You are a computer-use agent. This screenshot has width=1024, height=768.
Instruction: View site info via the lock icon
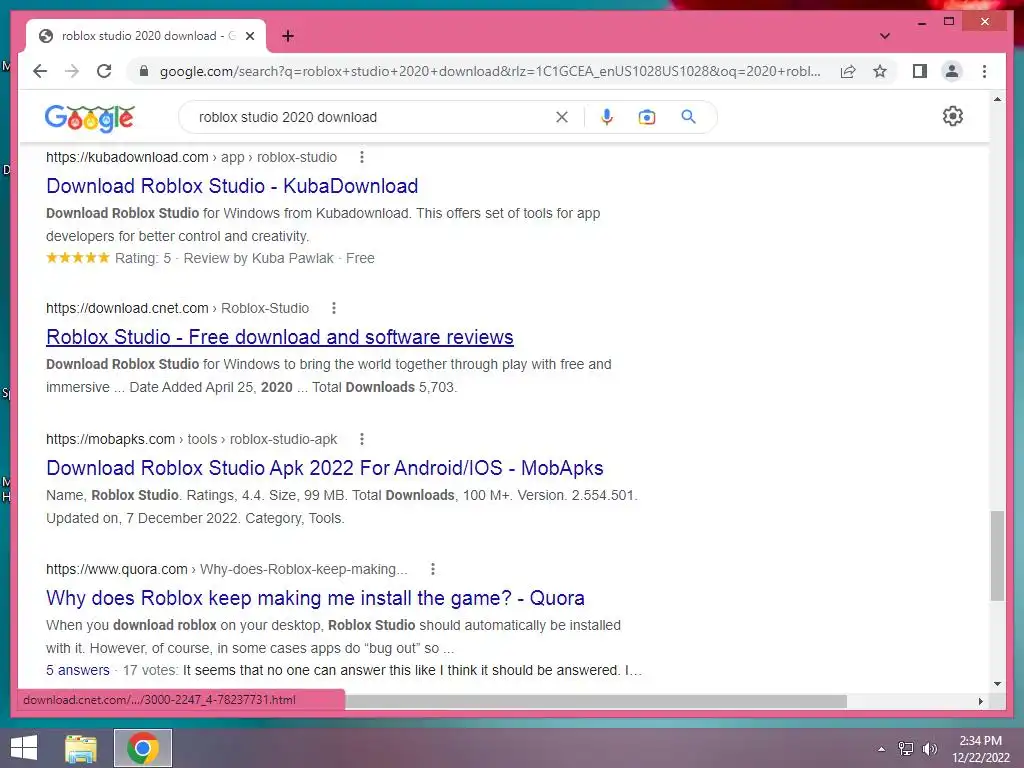click(144, 71)
